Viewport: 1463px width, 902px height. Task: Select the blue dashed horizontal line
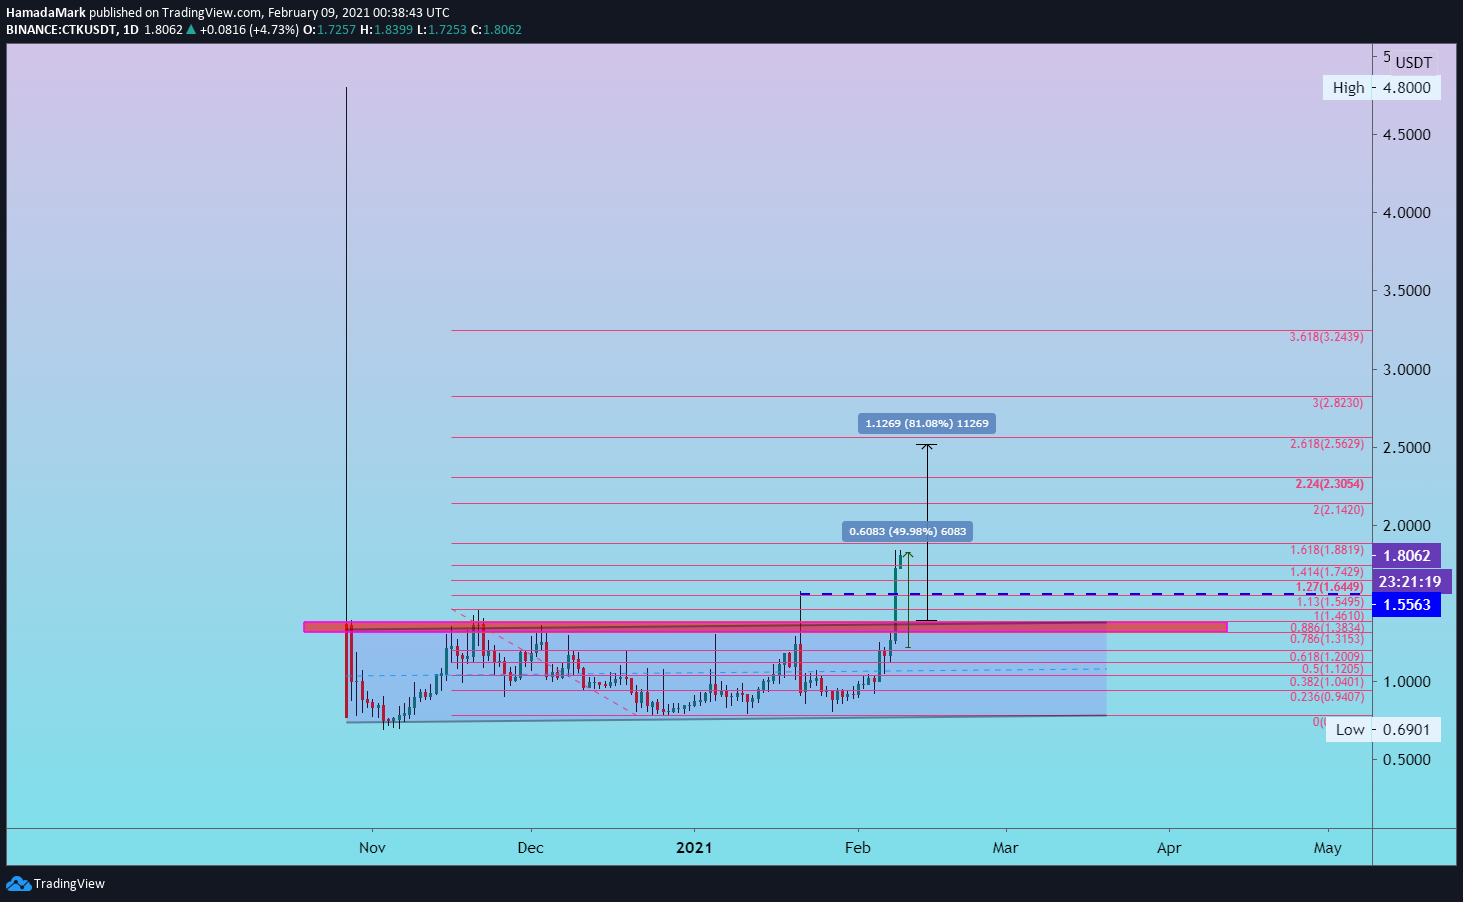click(1085, 594)
